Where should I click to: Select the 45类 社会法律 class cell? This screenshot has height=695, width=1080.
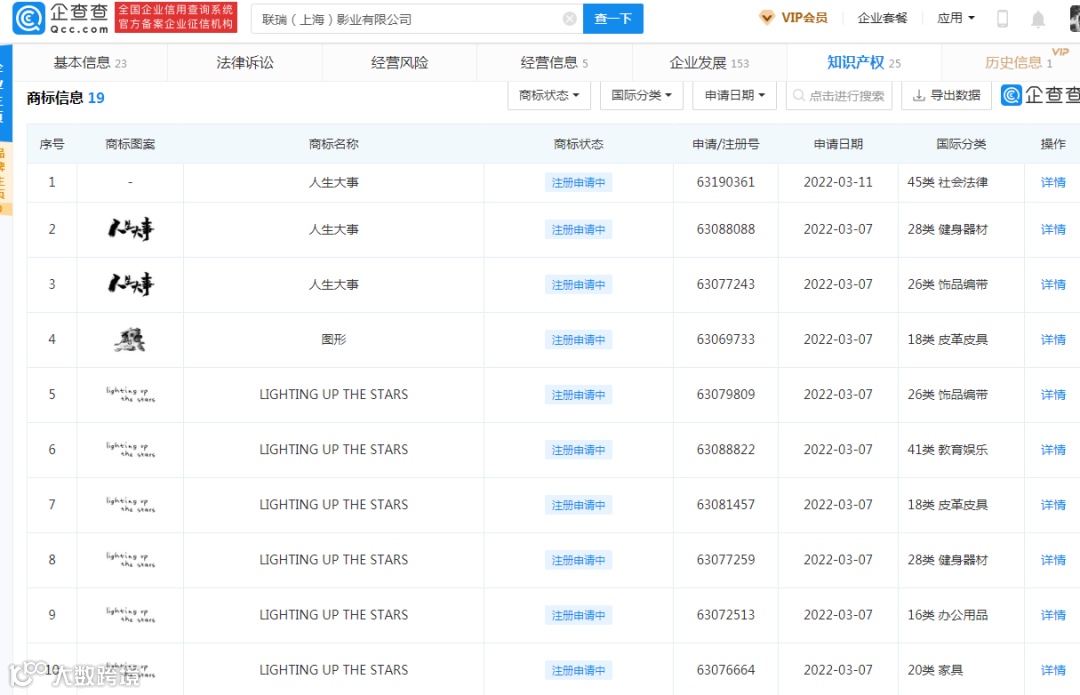click(947, 182)
